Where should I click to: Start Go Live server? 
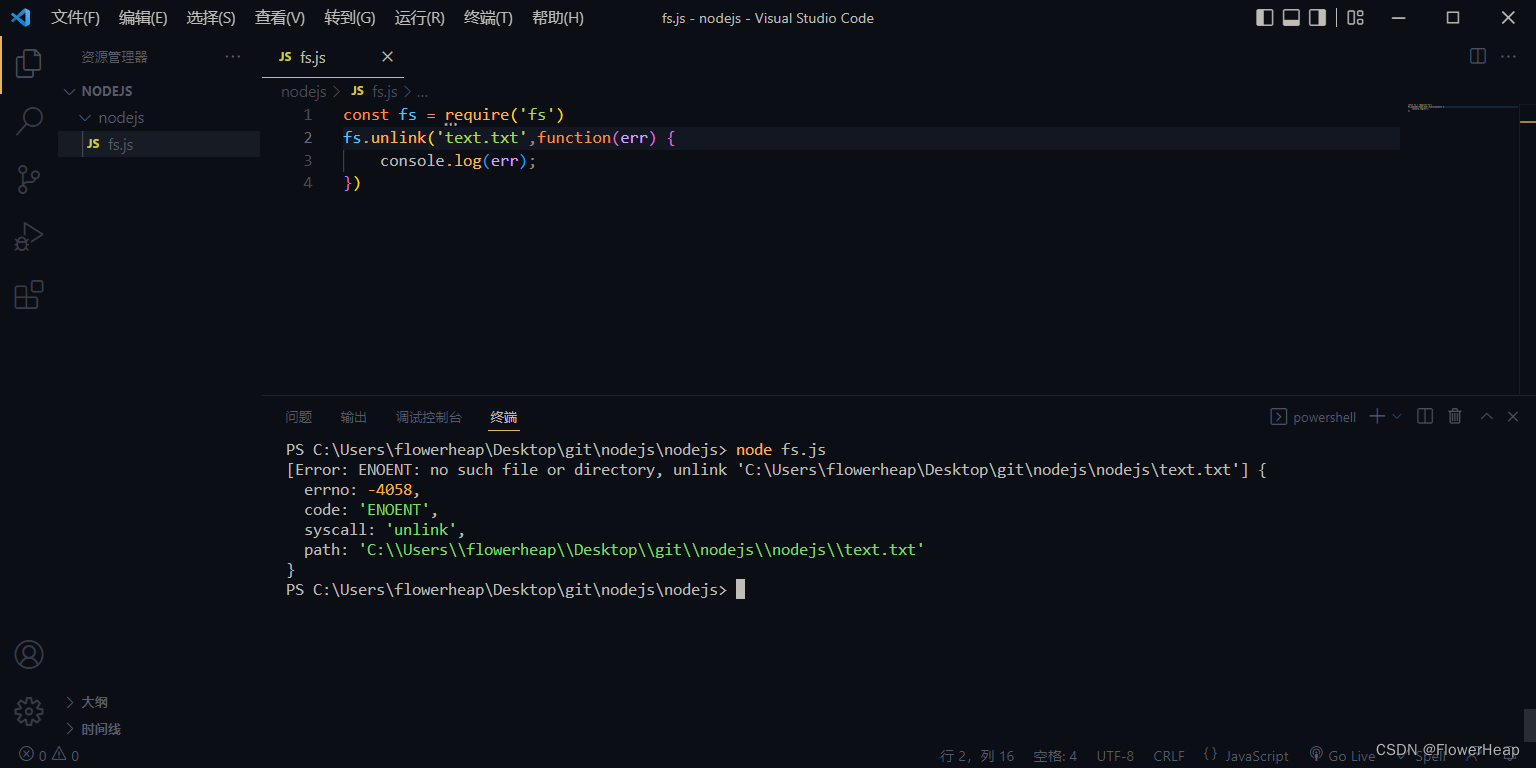(x=1342, y=755)
